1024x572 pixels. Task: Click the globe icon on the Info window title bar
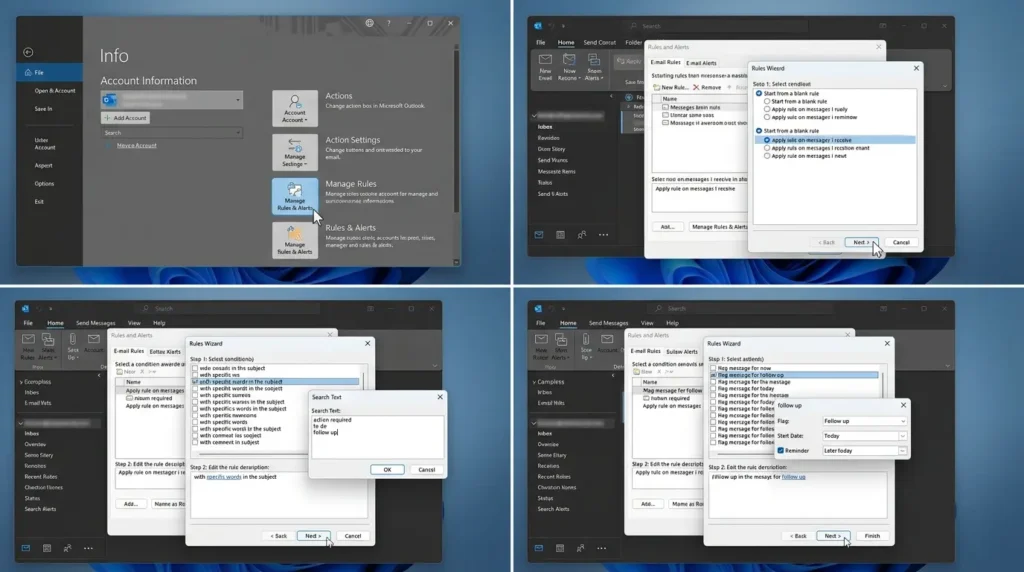pos(370,23)
